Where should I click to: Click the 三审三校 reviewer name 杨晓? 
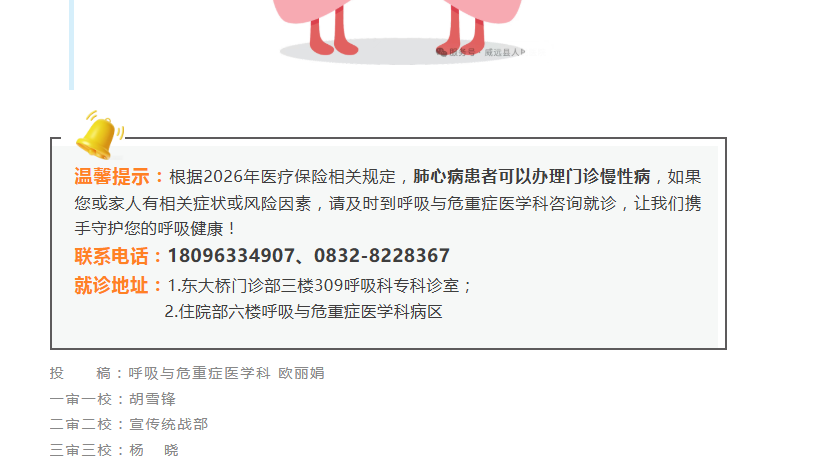point(154,450)
